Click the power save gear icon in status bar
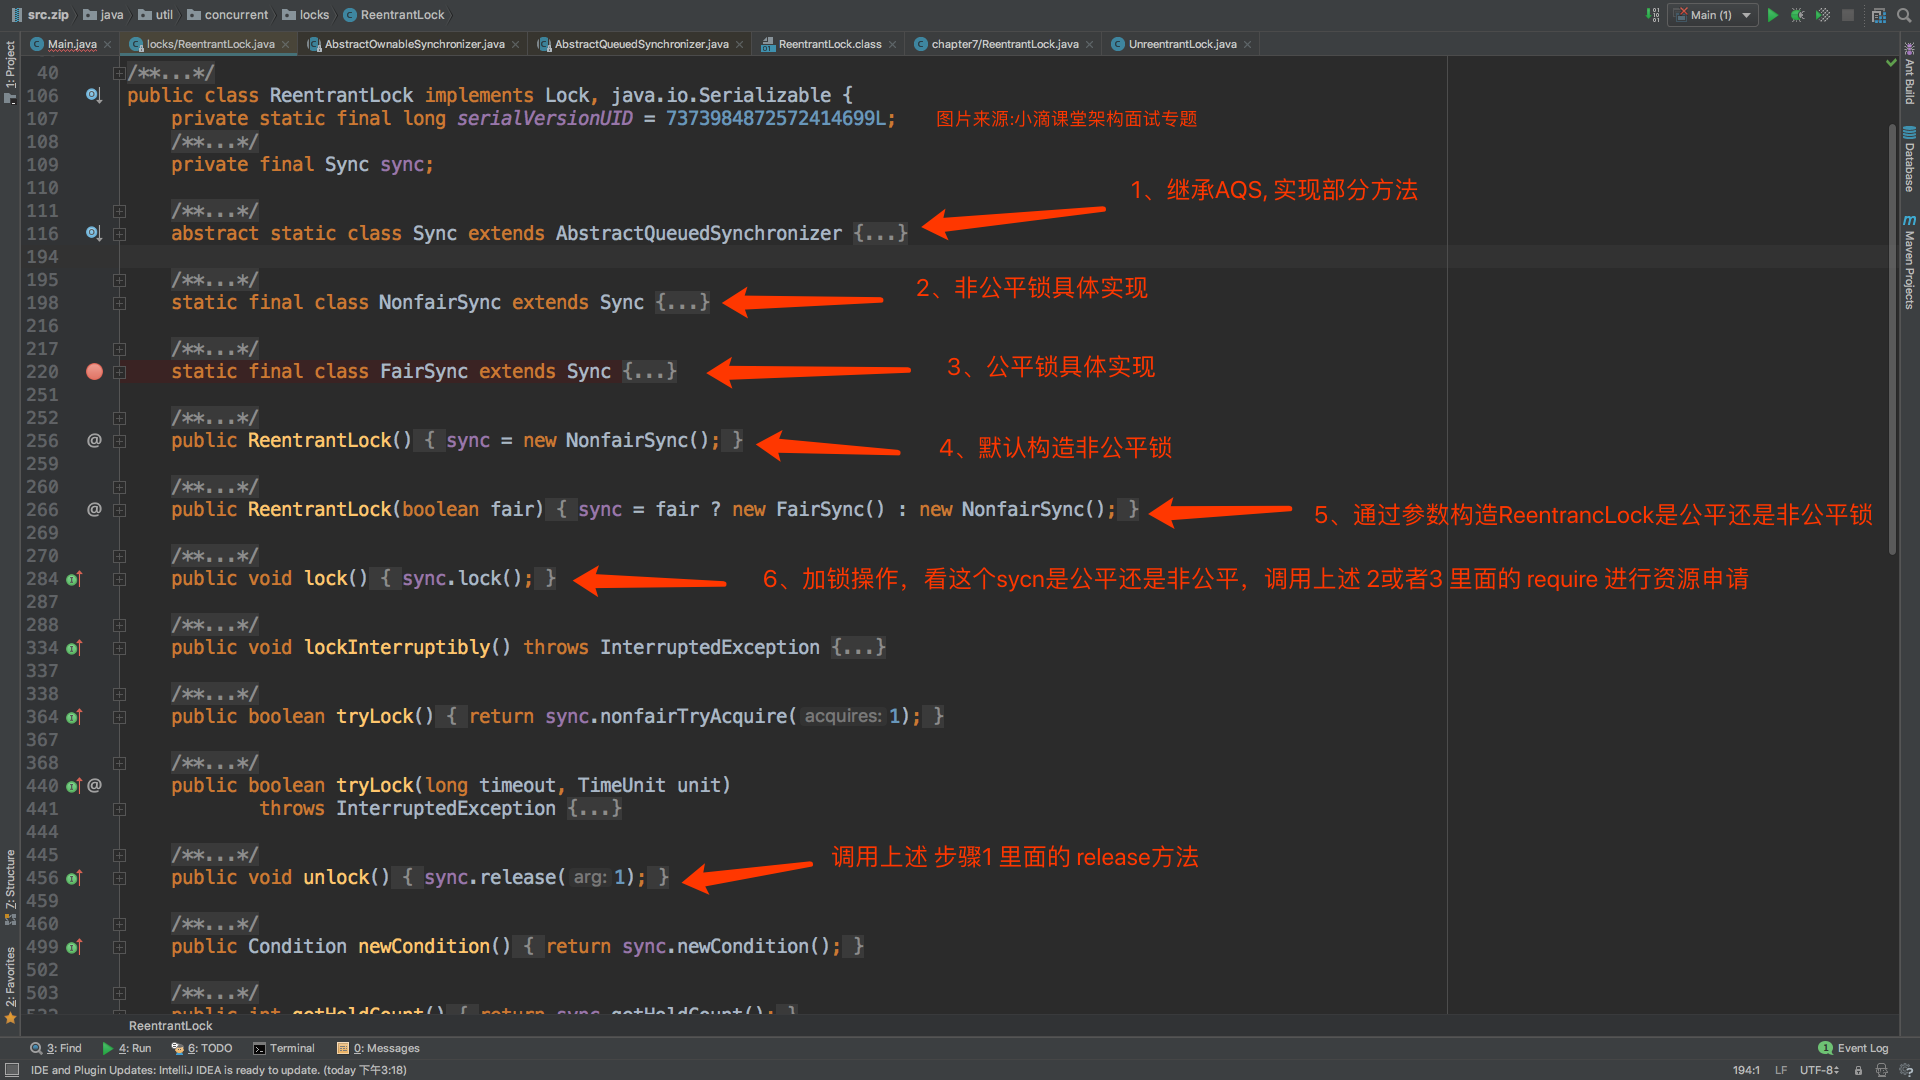The height and width of the screenshot is (1080, 1920). click(1906, 1070)
